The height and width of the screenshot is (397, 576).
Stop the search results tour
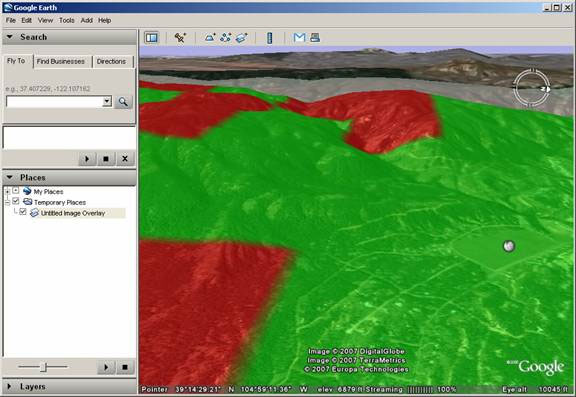pyautogui.click(x=106, y=159)
